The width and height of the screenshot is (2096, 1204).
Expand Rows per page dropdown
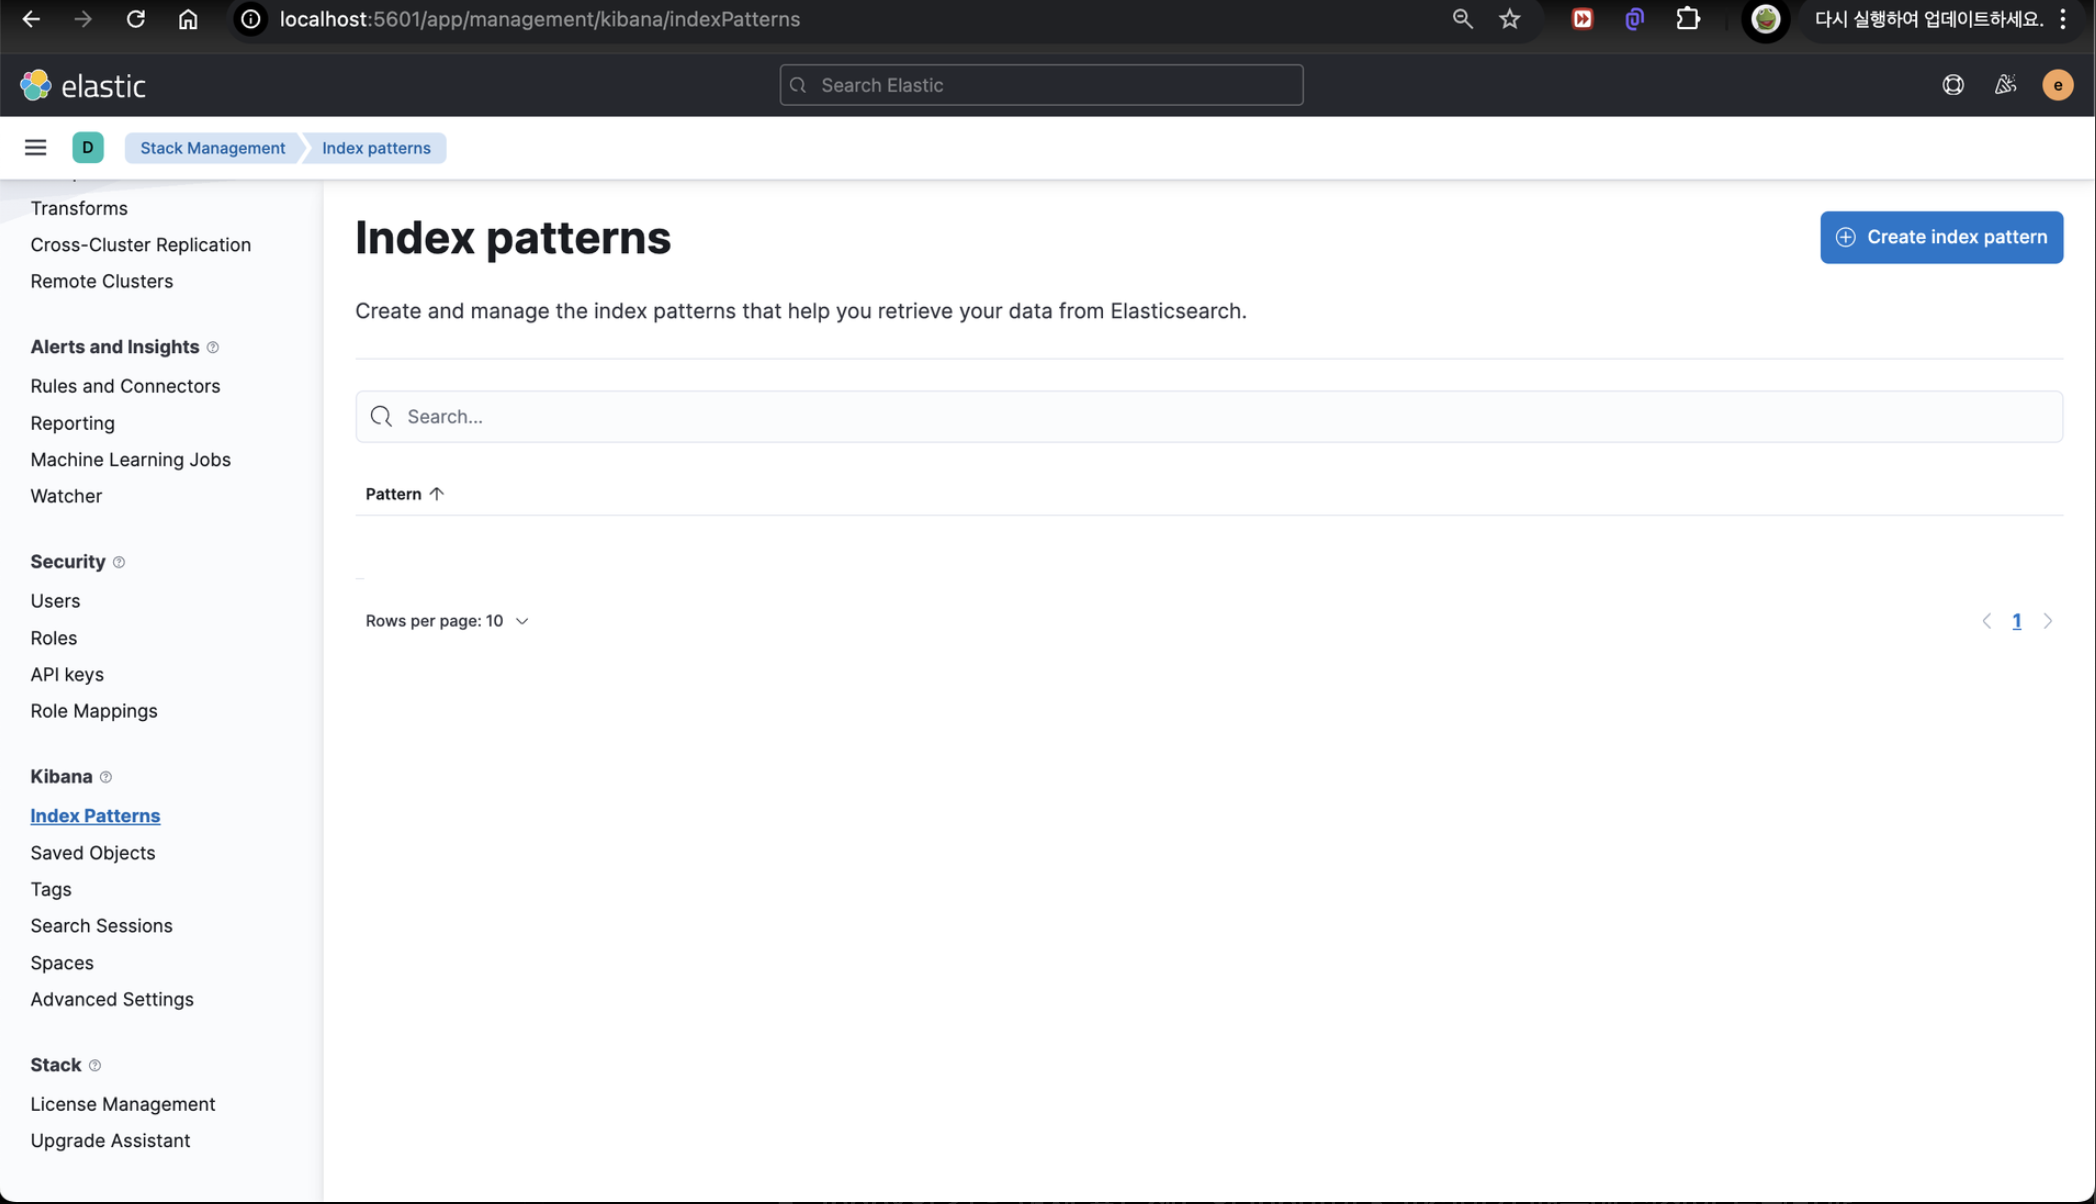447,621
